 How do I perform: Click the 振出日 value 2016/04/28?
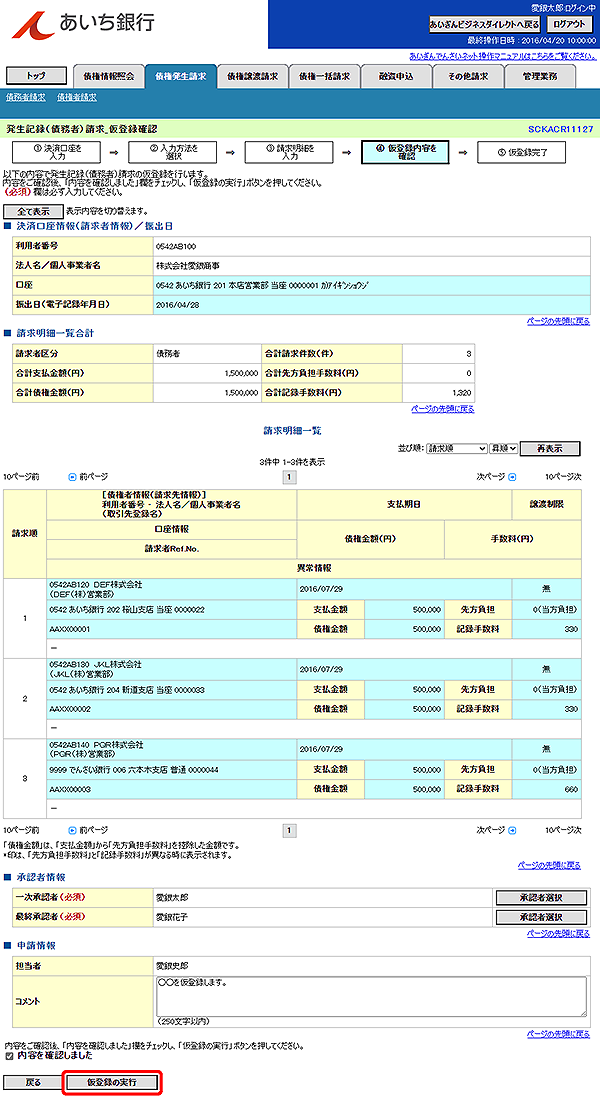(178, 305)
